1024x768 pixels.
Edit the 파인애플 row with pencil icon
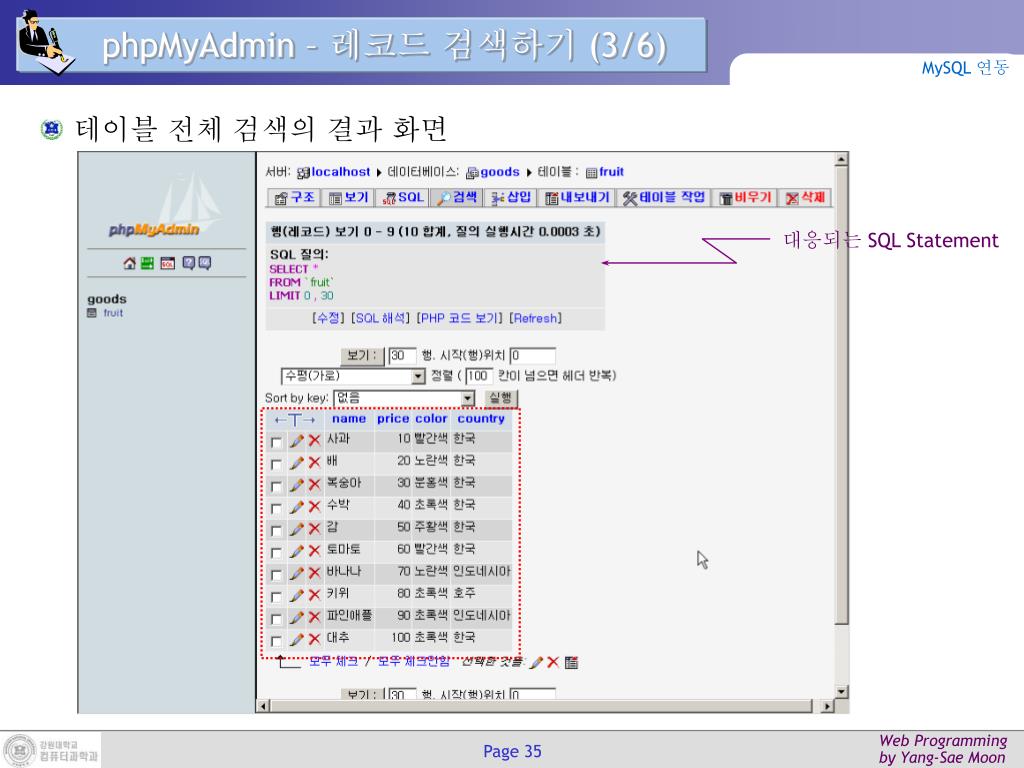pos(296,618)
